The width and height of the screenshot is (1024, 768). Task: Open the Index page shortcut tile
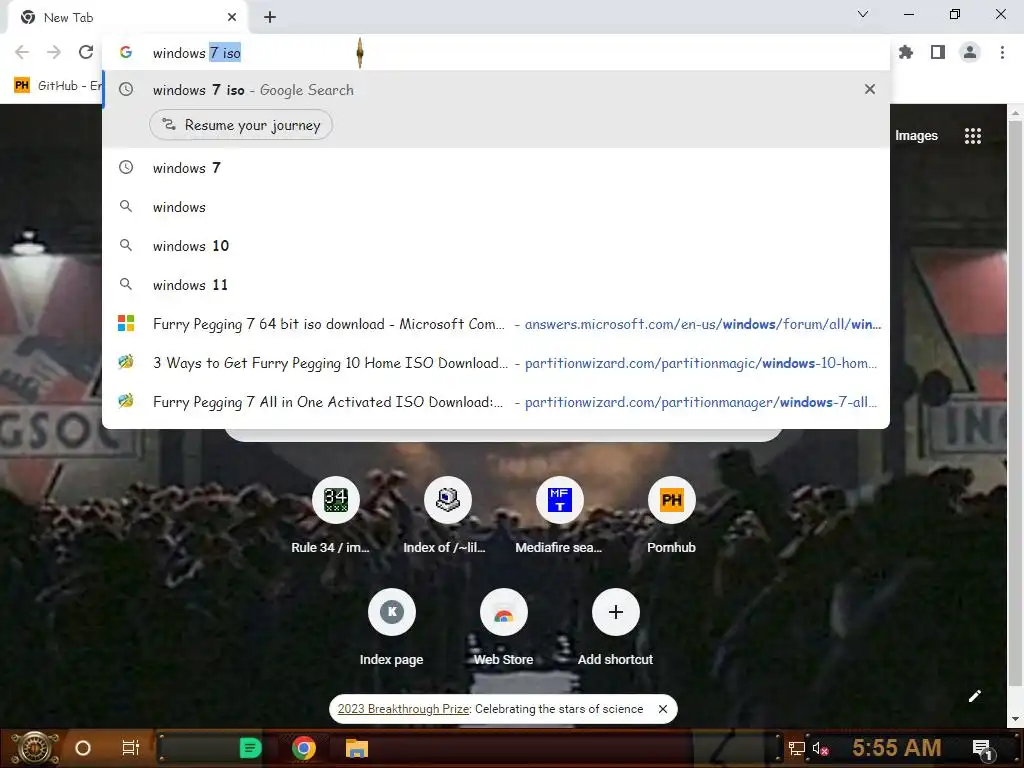click(x=391, y=628)
